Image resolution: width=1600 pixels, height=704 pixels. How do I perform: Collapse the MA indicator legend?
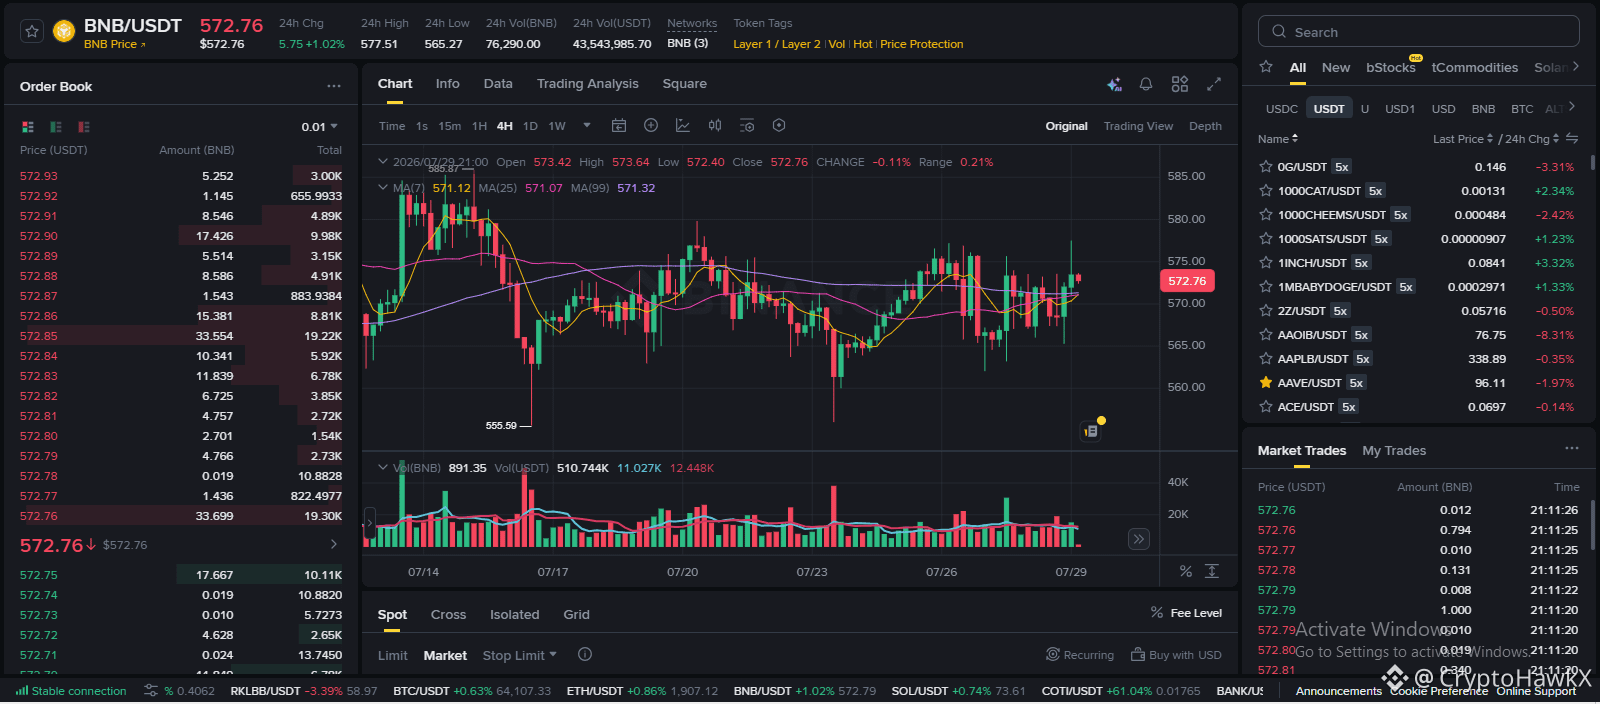pos(382,187)
